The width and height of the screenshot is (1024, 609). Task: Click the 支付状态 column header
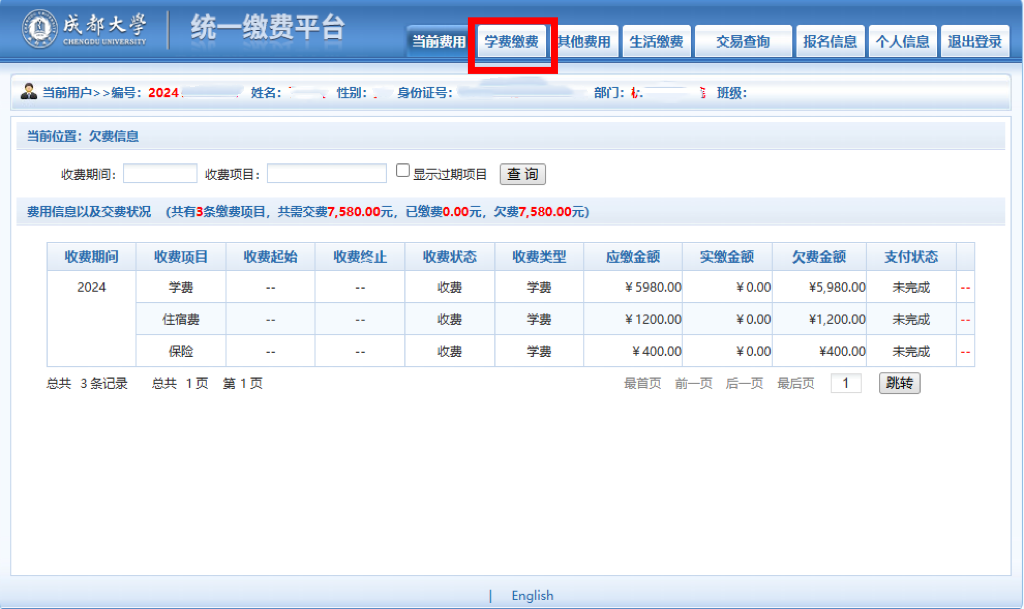point(911,257)
